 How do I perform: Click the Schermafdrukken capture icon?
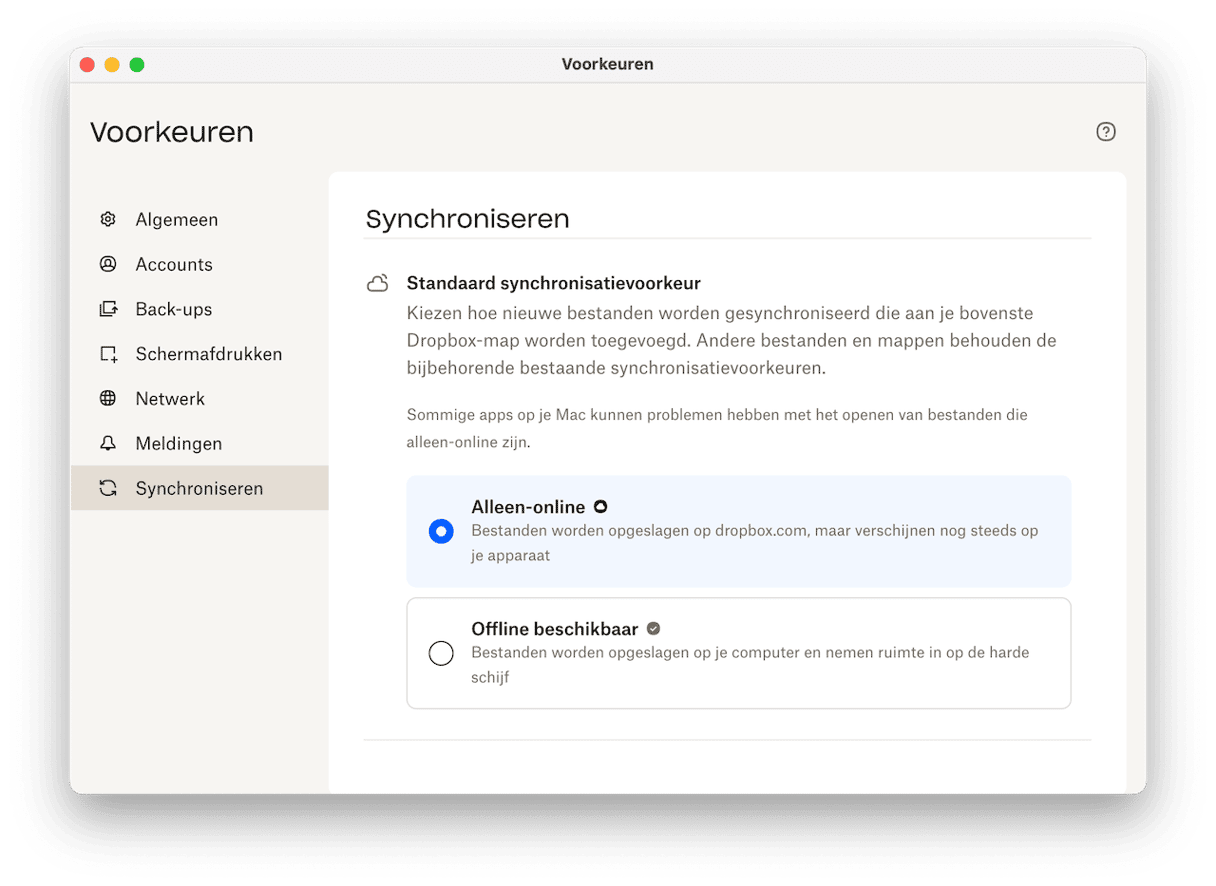pyautogui.click(x=108, y=354)
